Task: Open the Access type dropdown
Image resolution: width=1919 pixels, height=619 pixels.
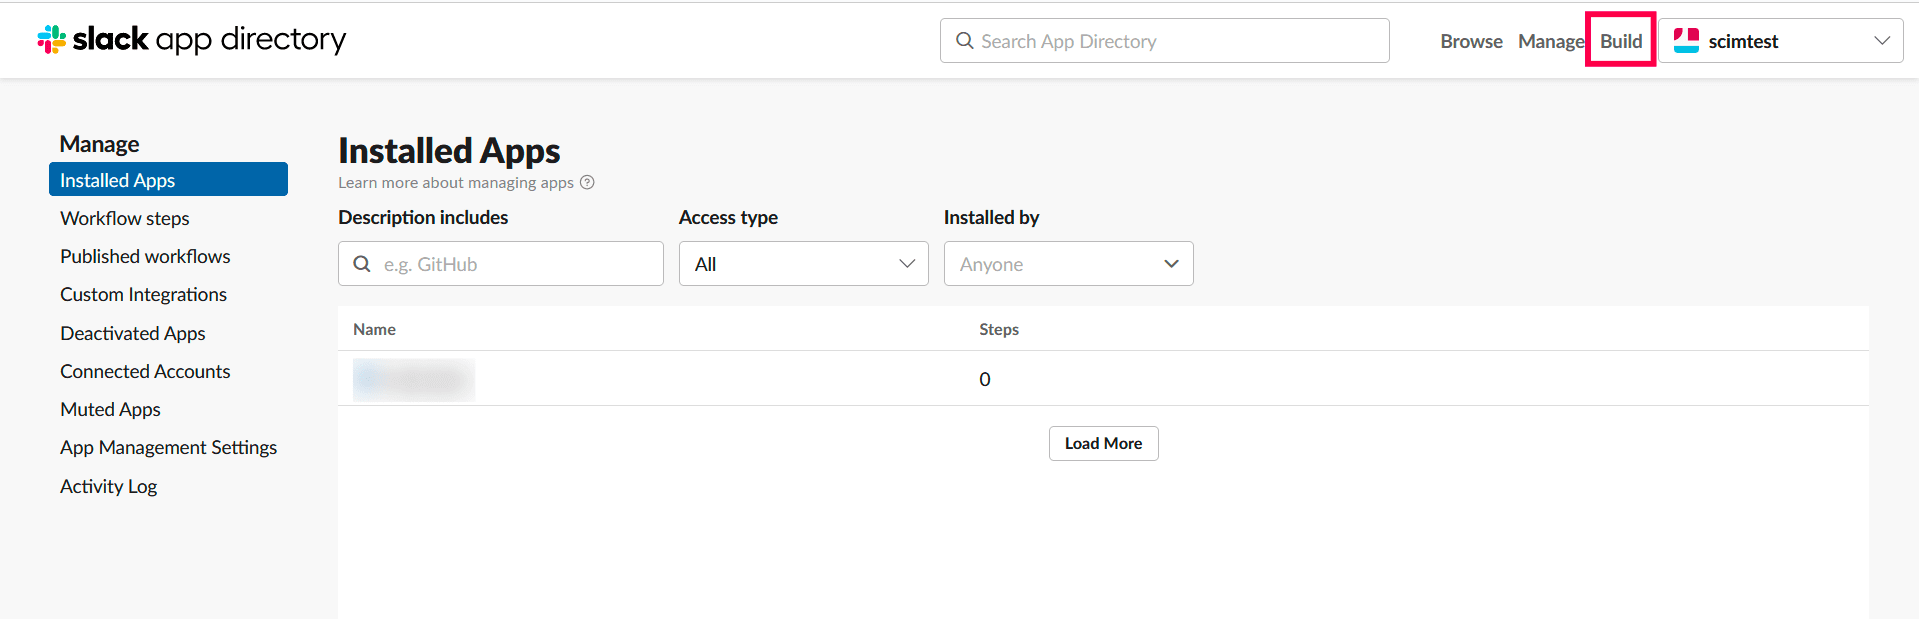Action: pyautogui.click(x=803, y=264)
